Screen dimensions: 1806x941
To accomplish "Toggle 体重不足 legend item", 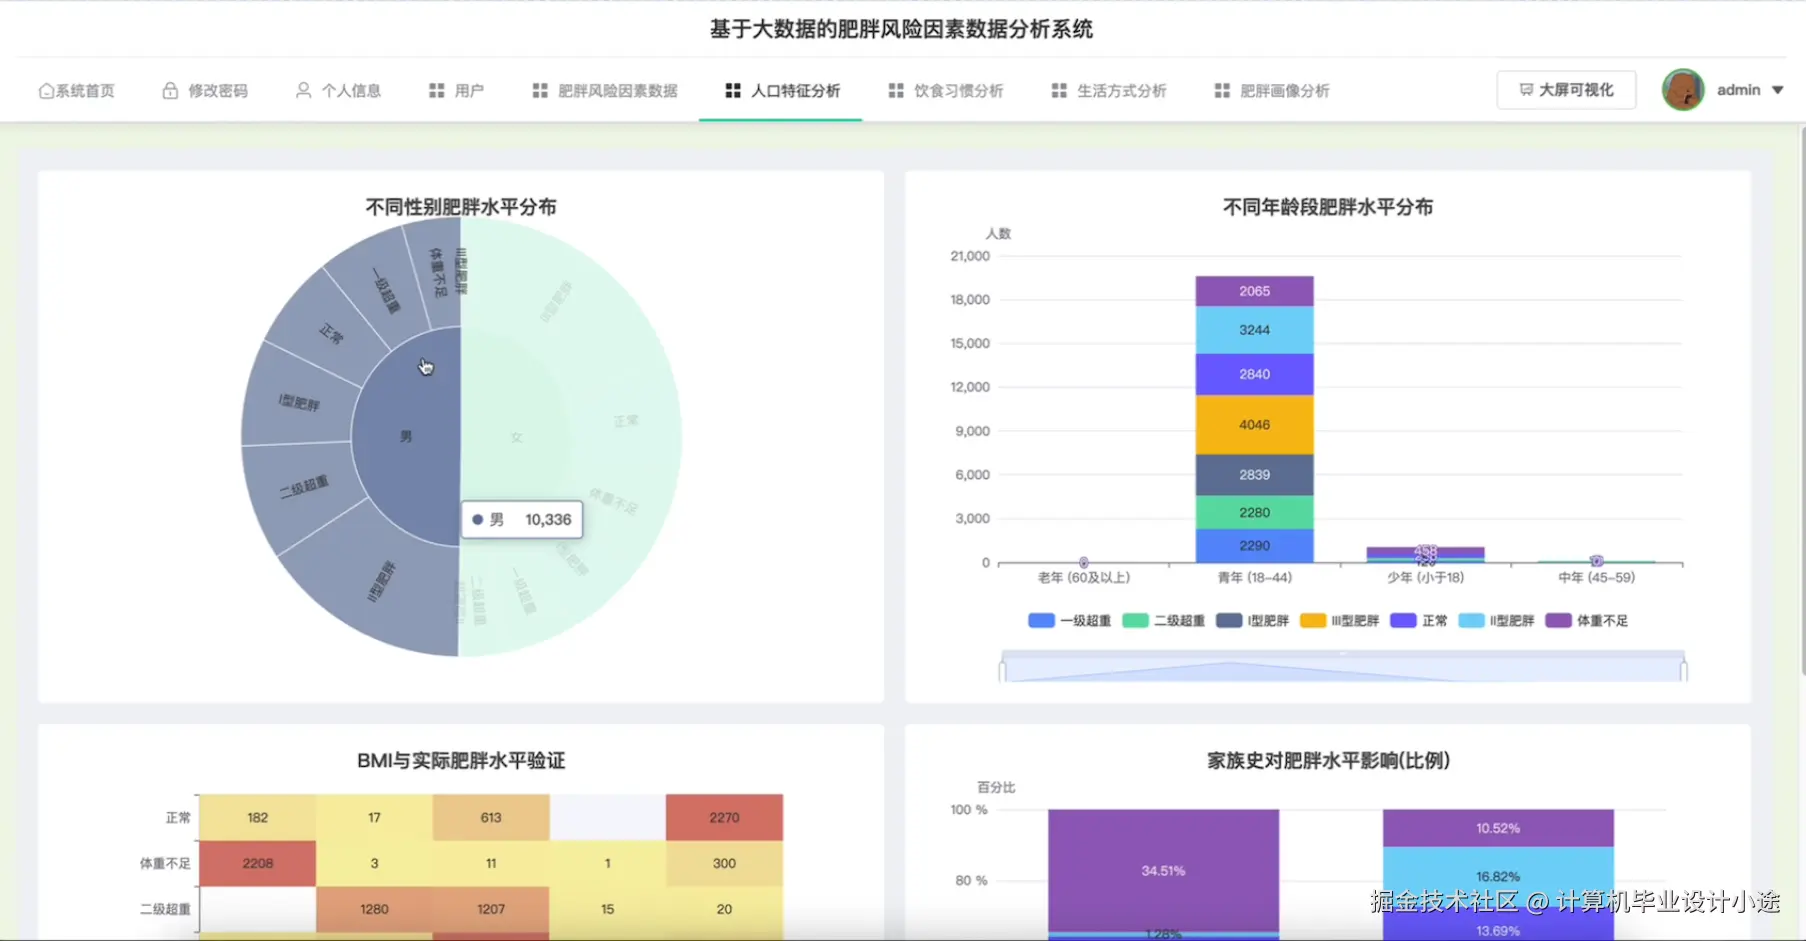I will click(x=1586, y=621).
